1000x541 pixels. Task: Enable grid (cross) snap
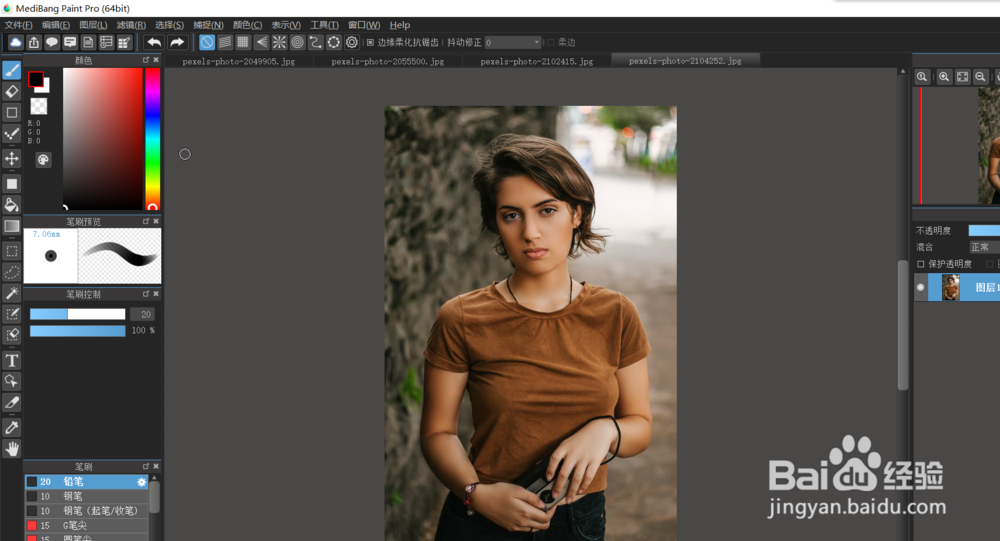pyautogui.click(x=243, y=42)
